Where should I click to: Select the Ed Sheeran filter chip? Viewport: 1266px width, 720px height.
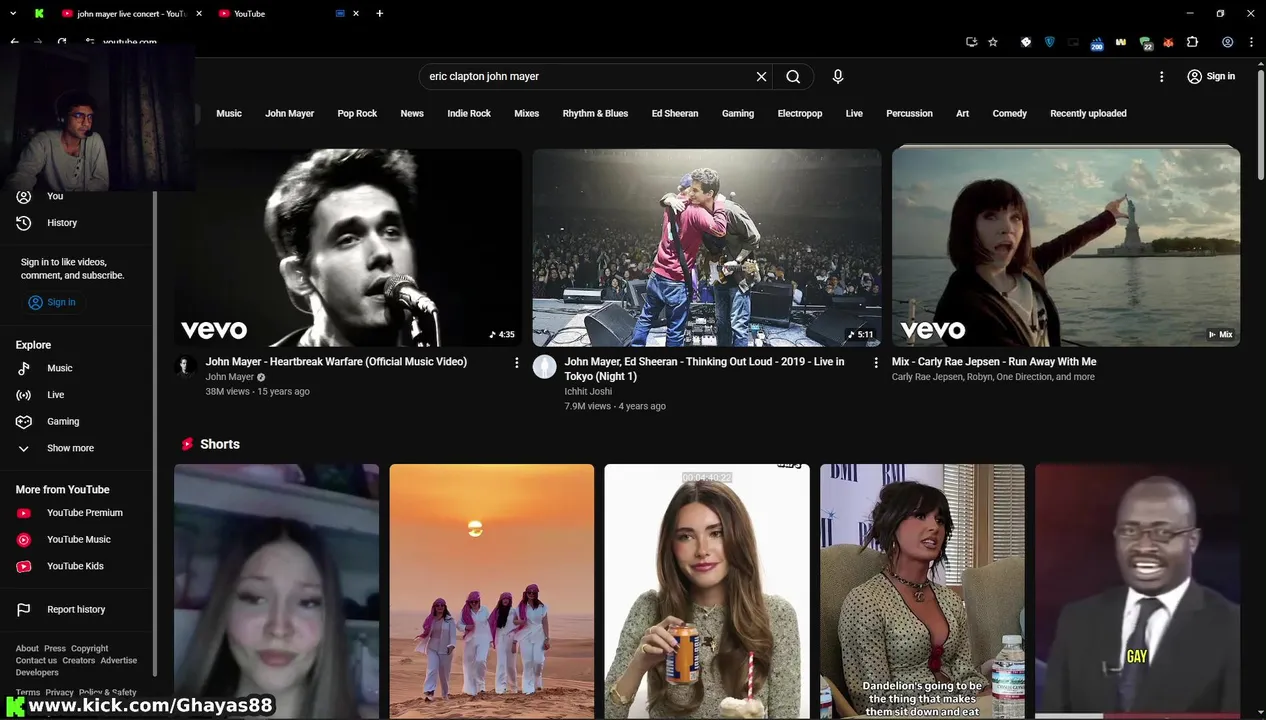click(x=675, y=114)
